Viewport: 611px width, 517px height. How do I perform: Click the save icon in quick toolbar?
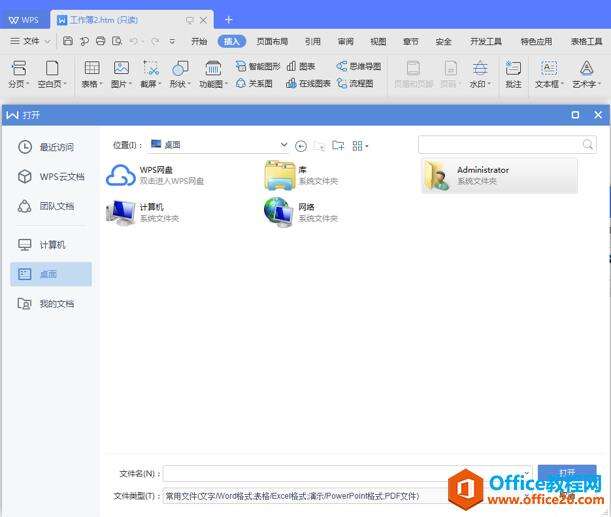pyautogui.click(x=68, y=41)
